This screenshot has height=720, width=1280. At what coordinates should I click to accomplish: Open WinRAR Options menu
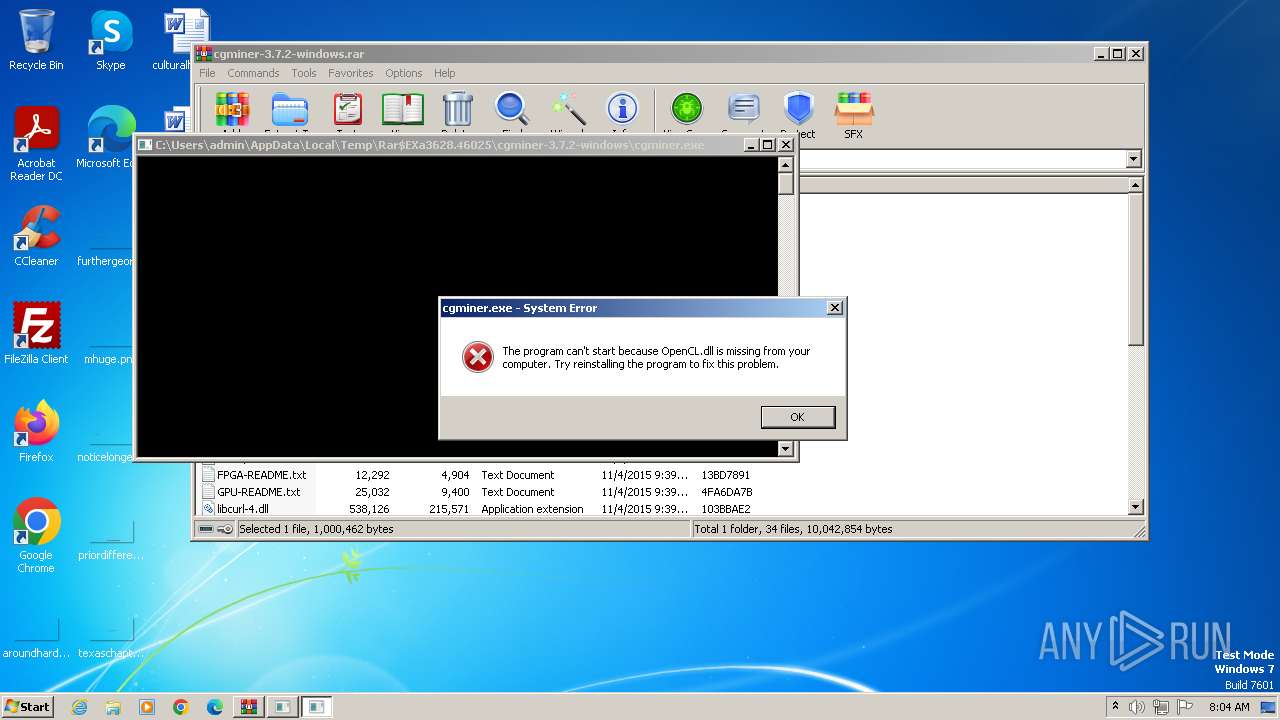[404, 73]
